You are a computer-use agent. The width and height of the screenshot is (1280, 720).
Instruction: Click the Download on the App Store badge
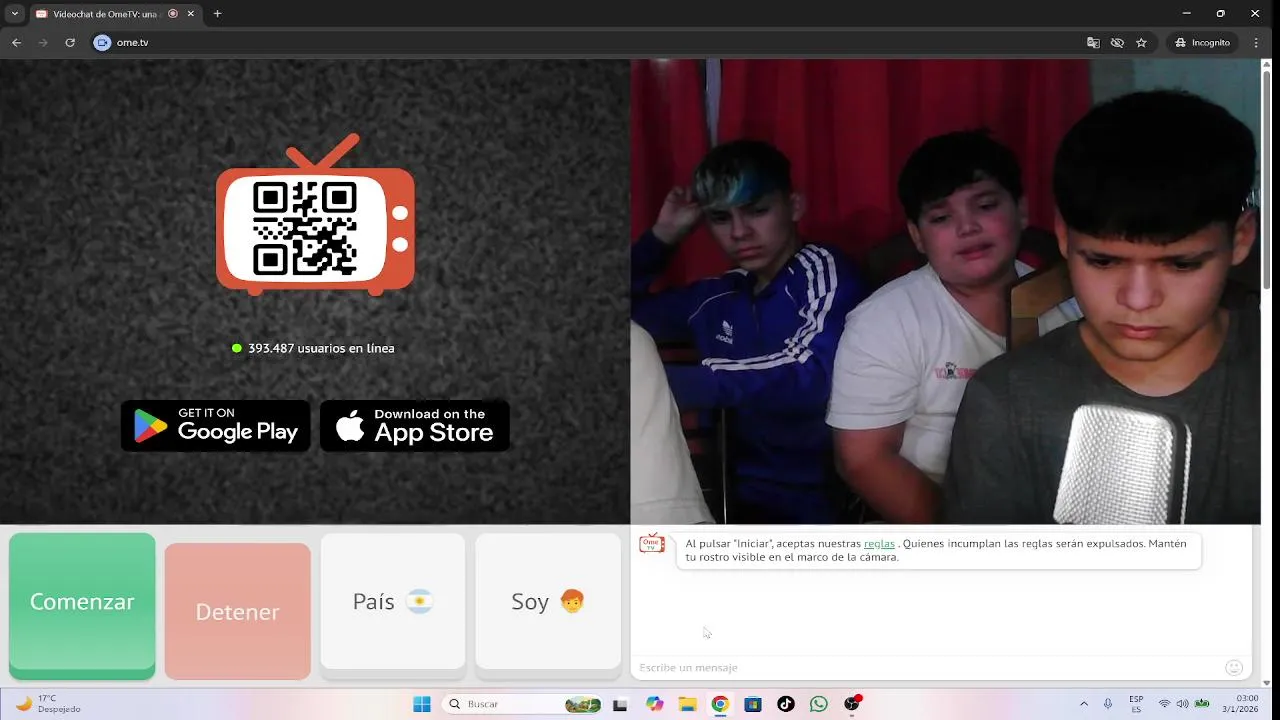point(415,426)
